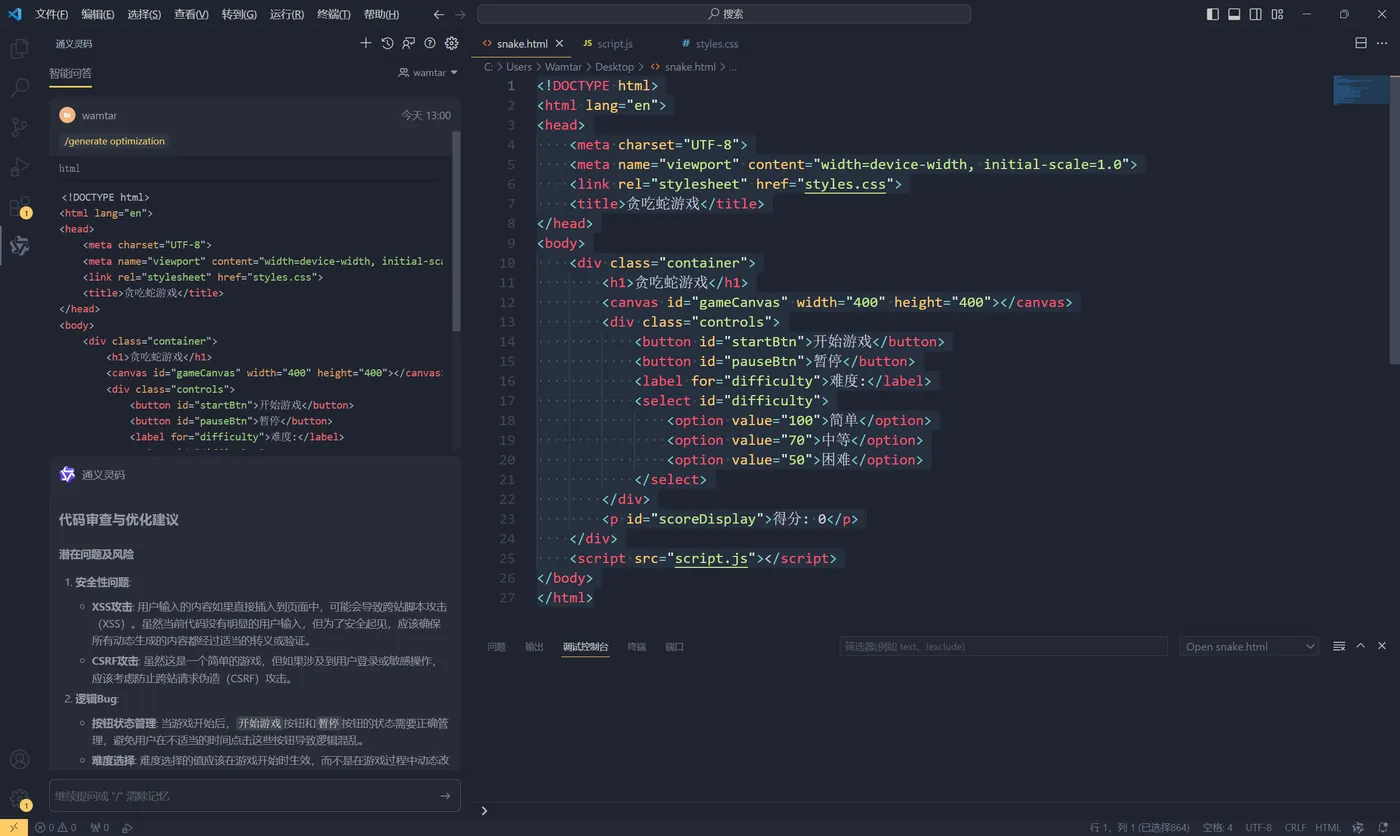Viewport: 1400px width, 836px height.
Task: Select the 智能问答 tab
Action: tap(70, 73)
